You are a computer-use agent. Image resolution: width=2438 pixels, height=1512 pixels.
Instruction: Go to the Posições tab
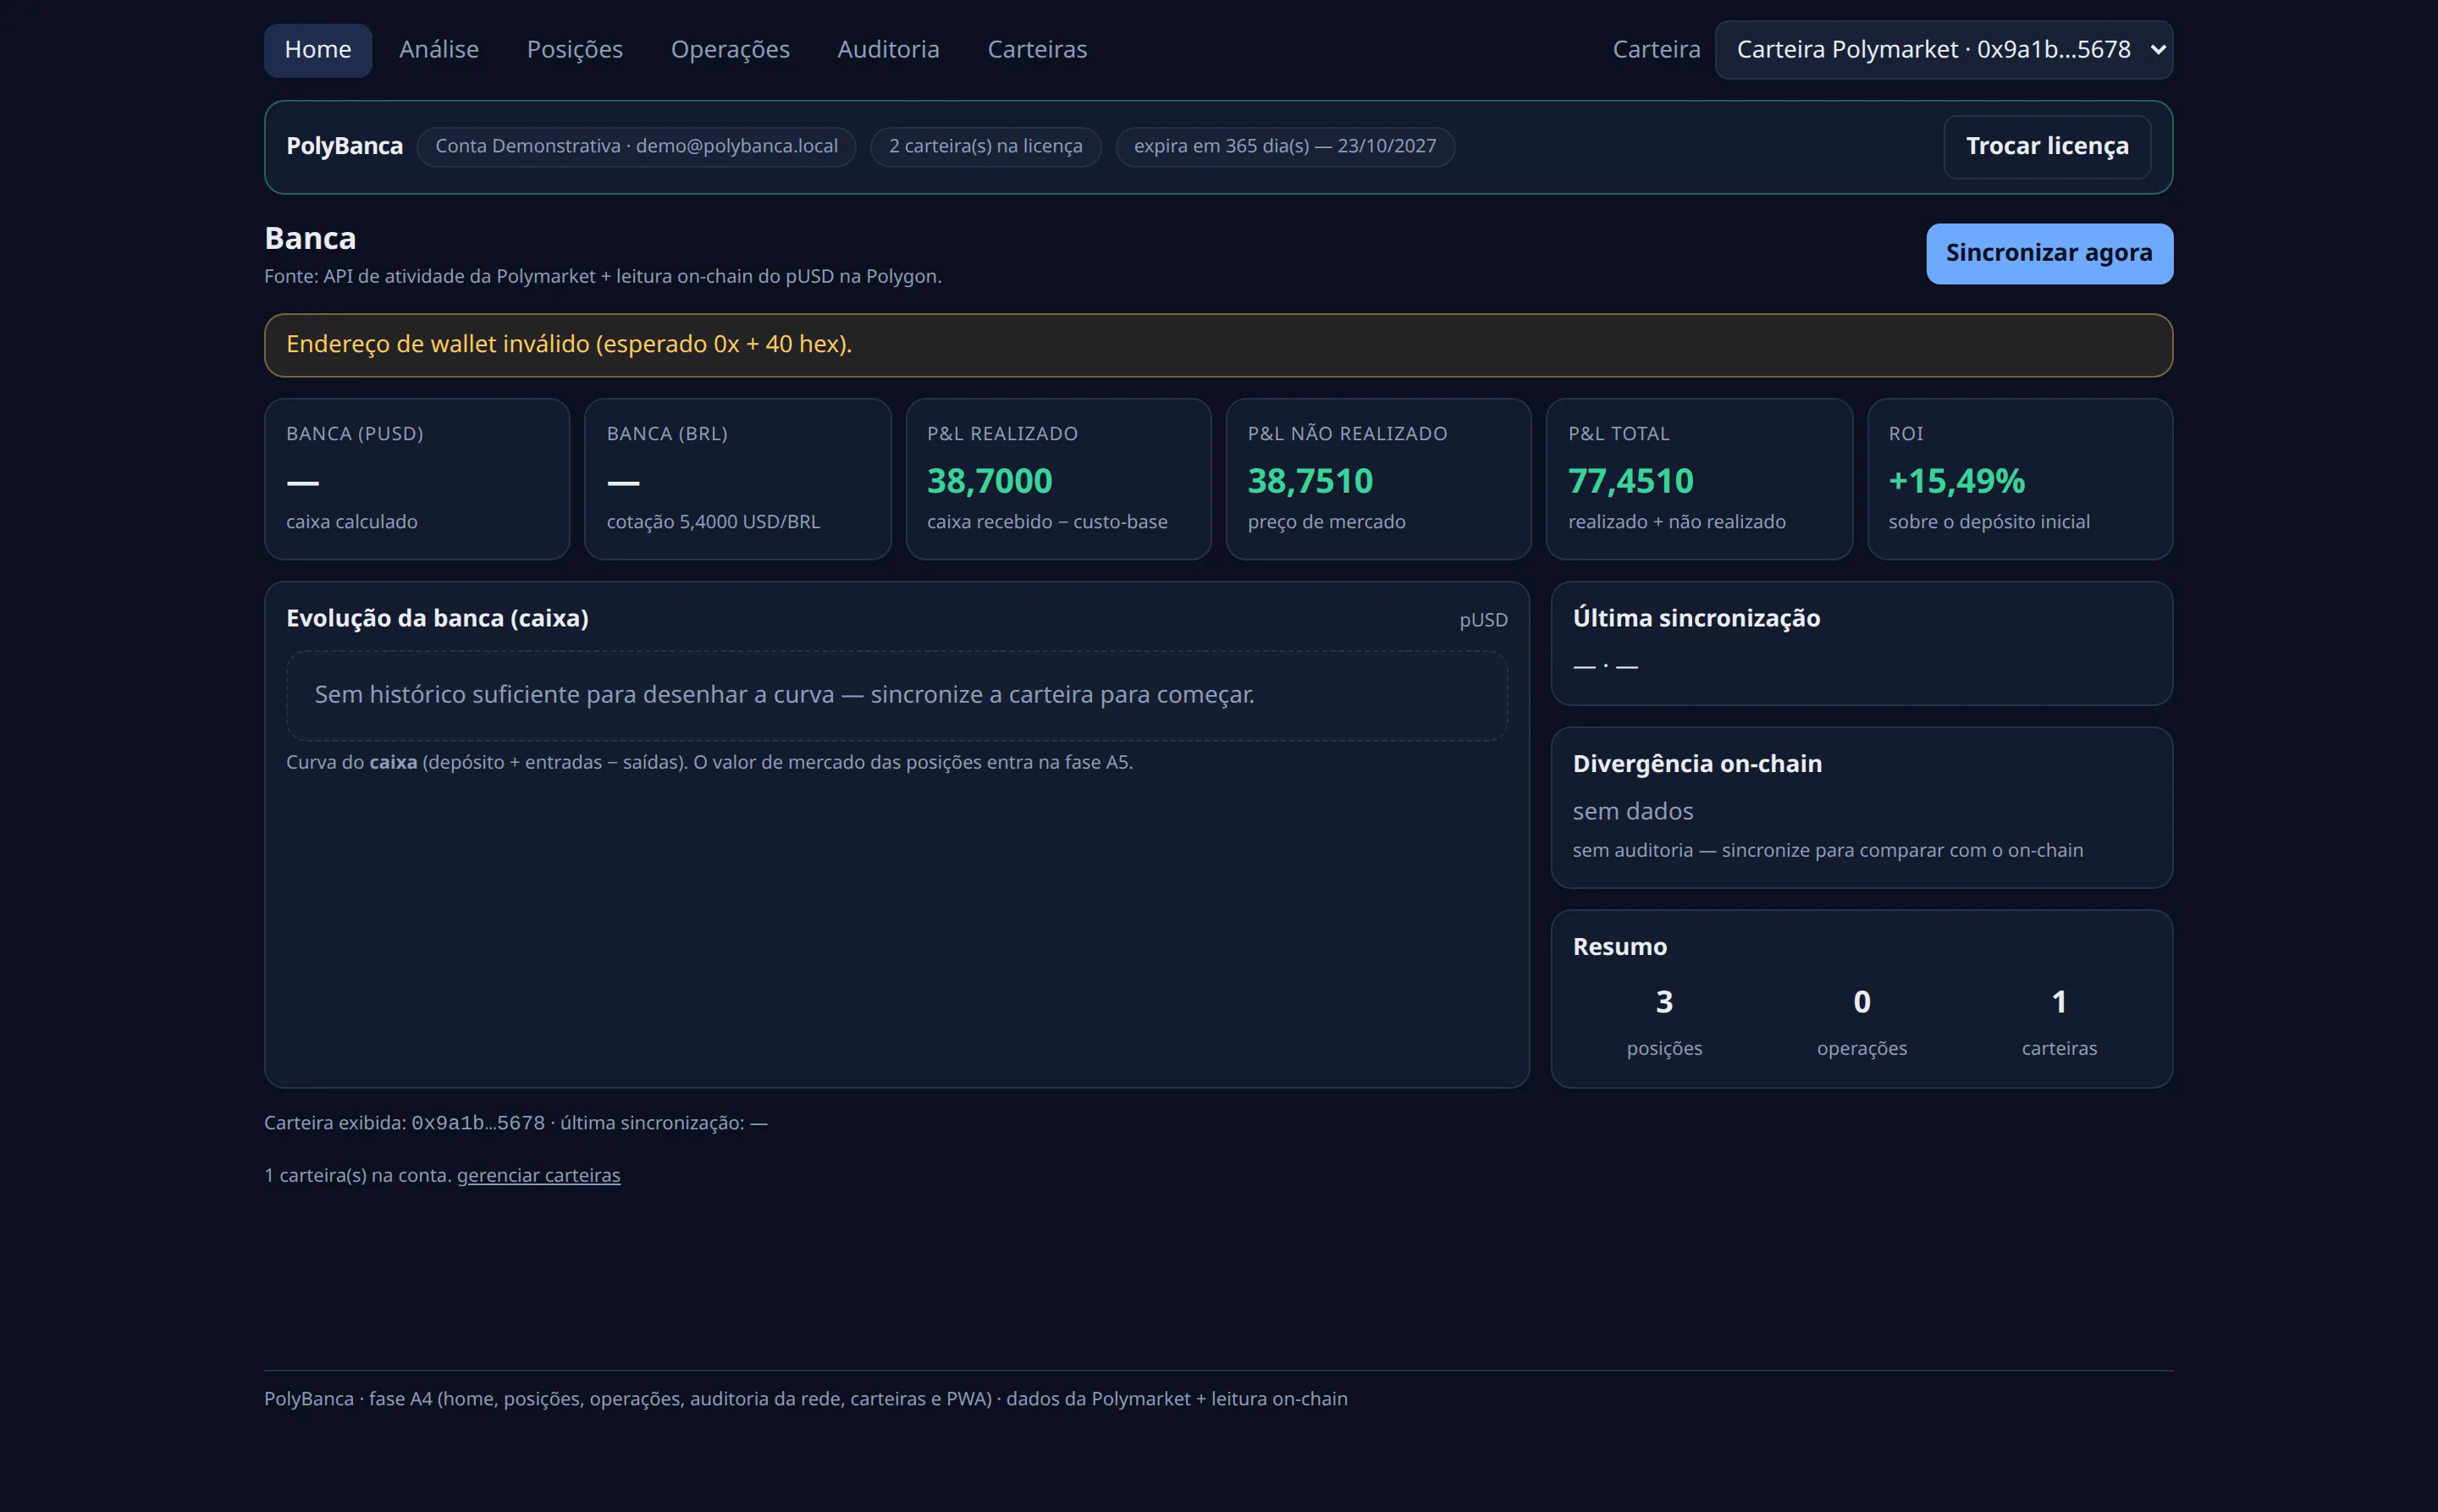pyautogui.click(x=575, y=50)
